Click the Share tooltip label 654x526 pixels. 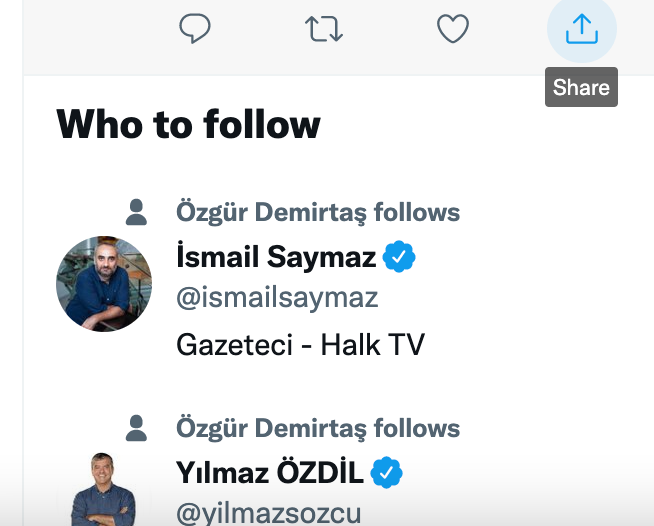tap(581, 87)
